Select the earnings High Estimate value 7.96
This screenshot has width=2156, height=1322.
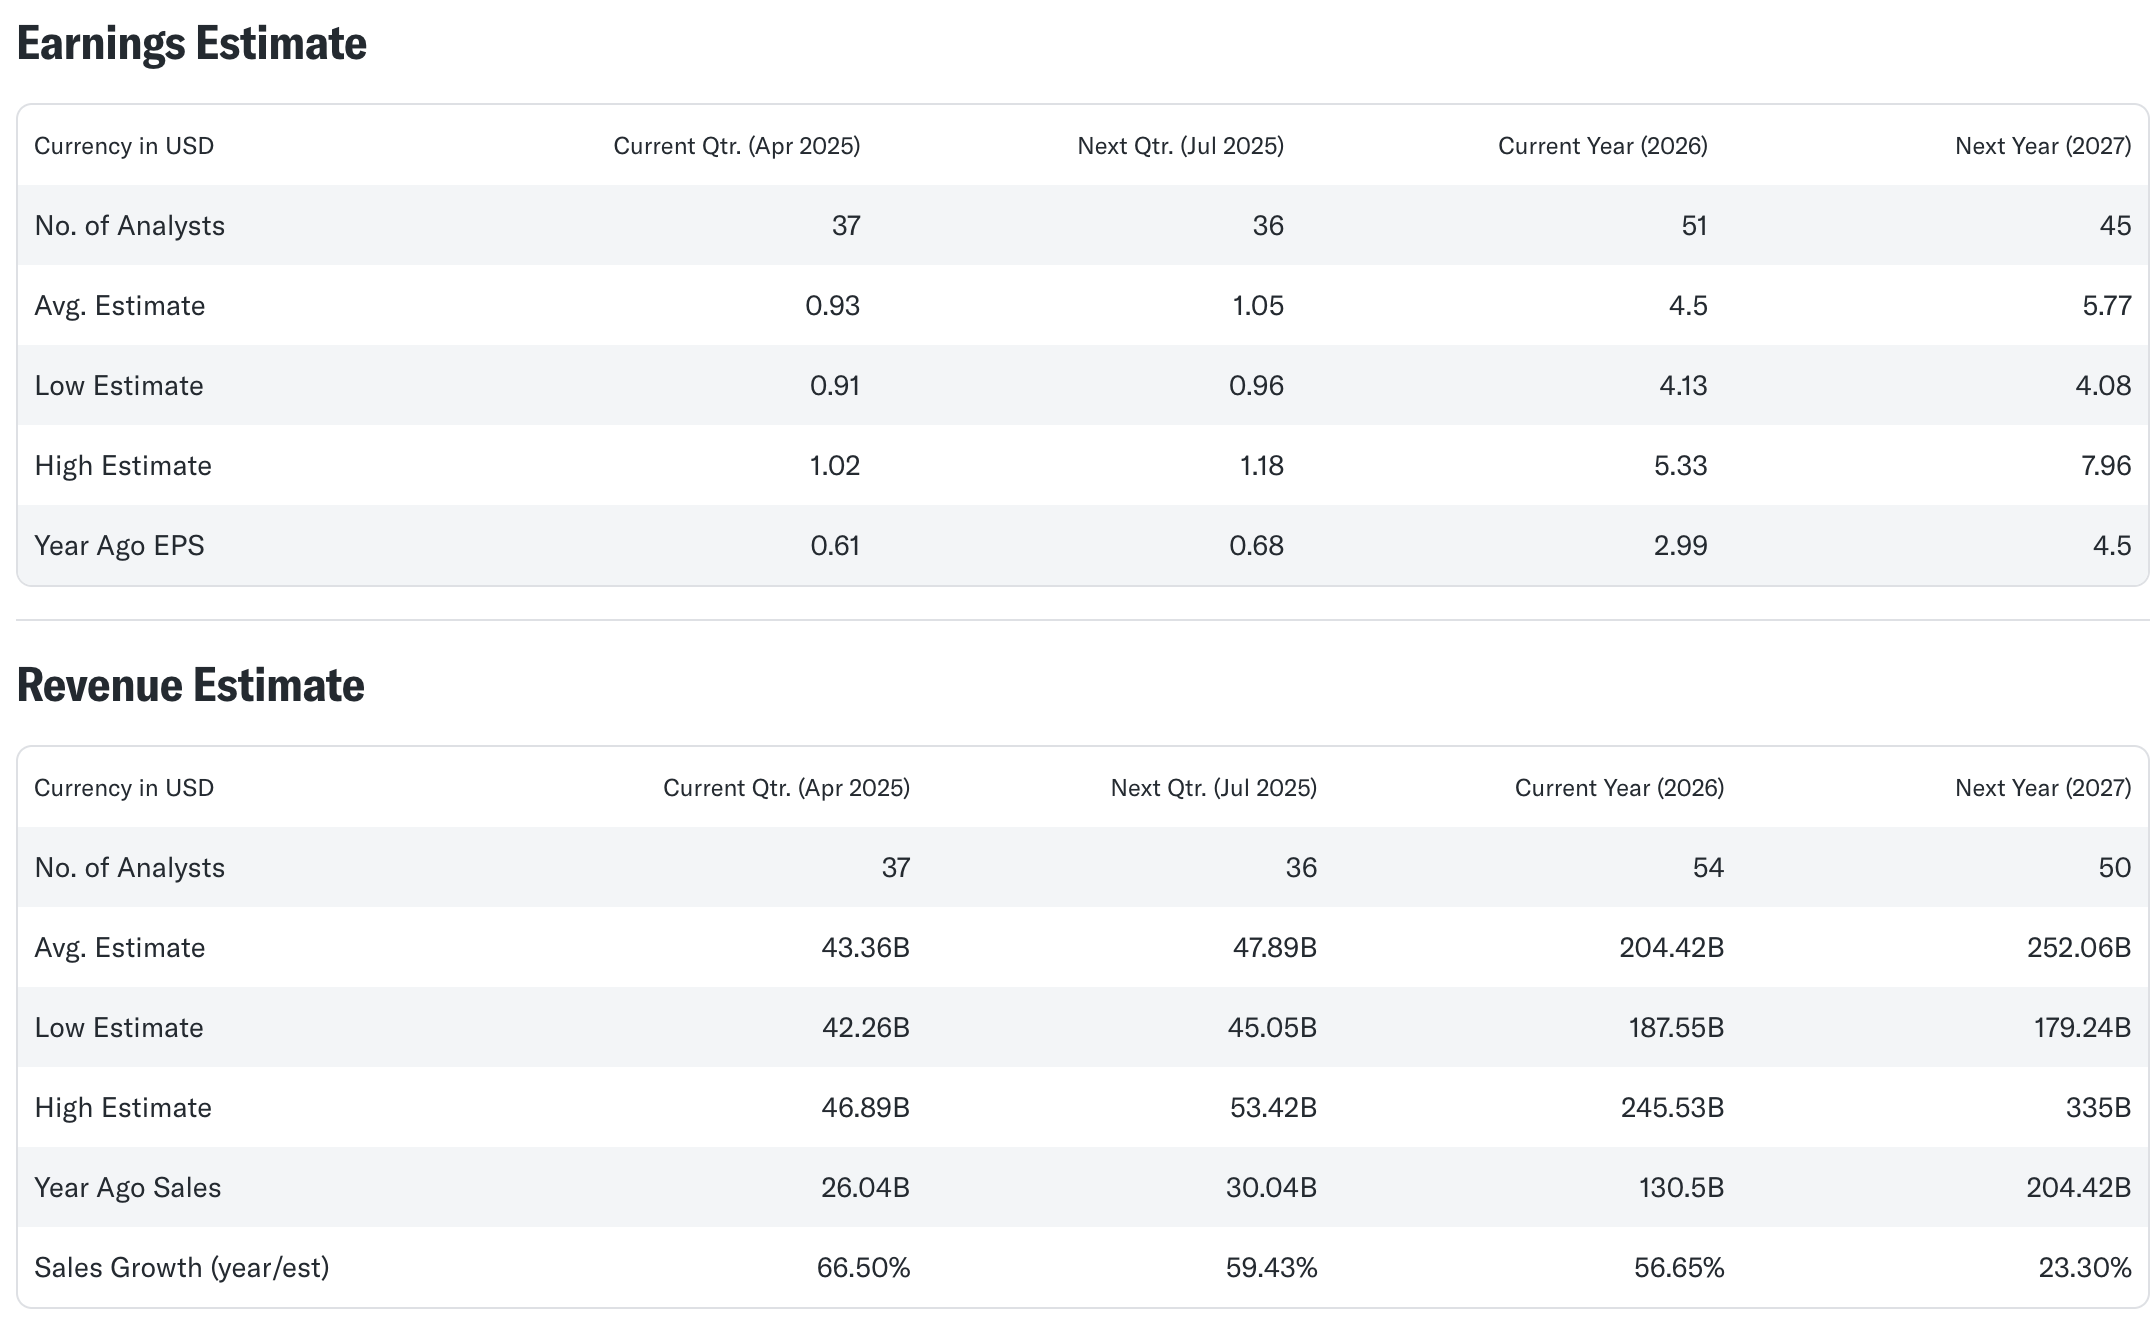click(2106, 466)
